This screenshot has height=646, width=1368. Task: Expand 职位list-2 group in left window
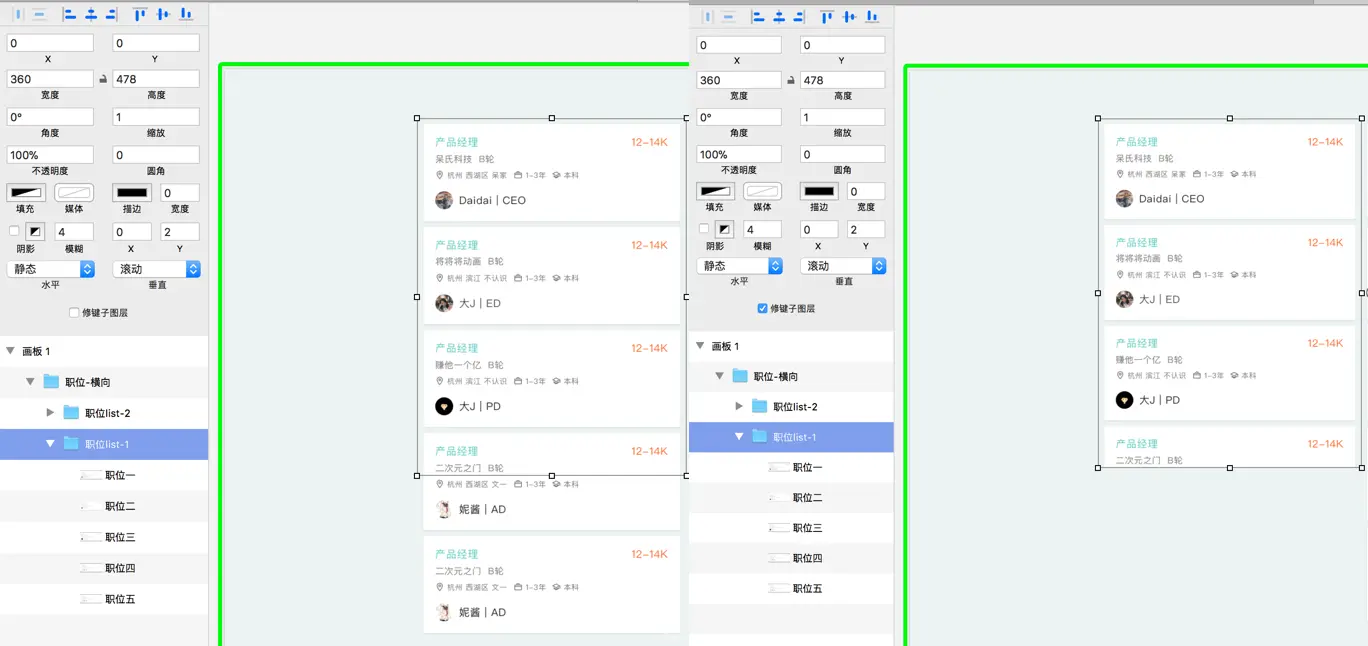click(x=51, y=413)
